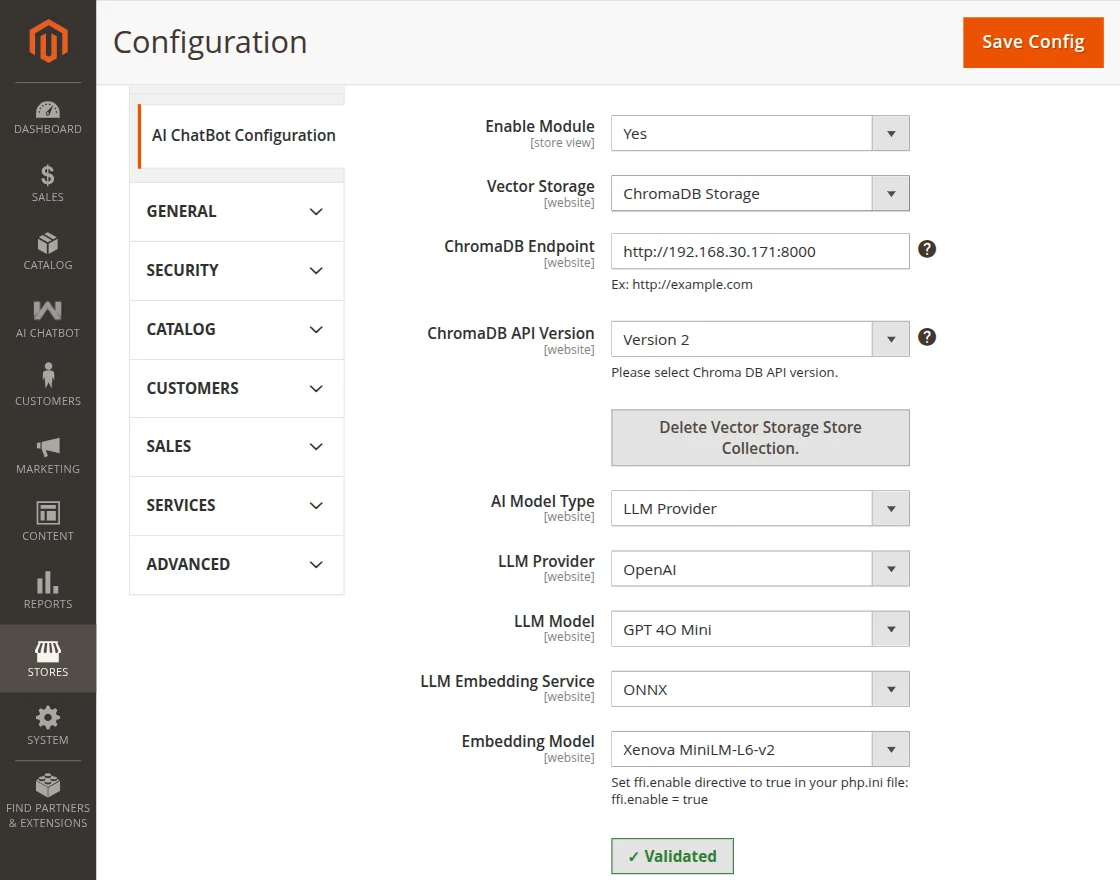The image size is (1120, 880).
Task: Open the LLM Model dropdown
Action: tap(760, 630)
